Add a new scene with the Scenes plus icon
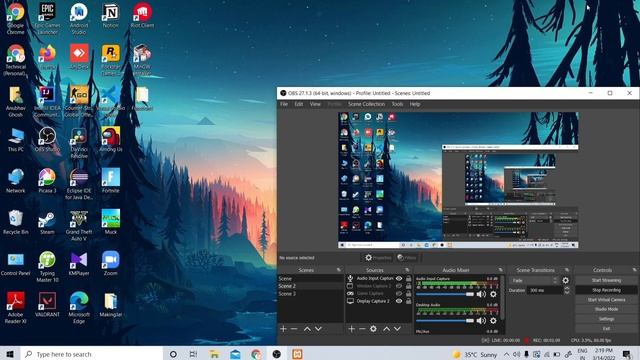640x360 pixels. pos(283,329)
